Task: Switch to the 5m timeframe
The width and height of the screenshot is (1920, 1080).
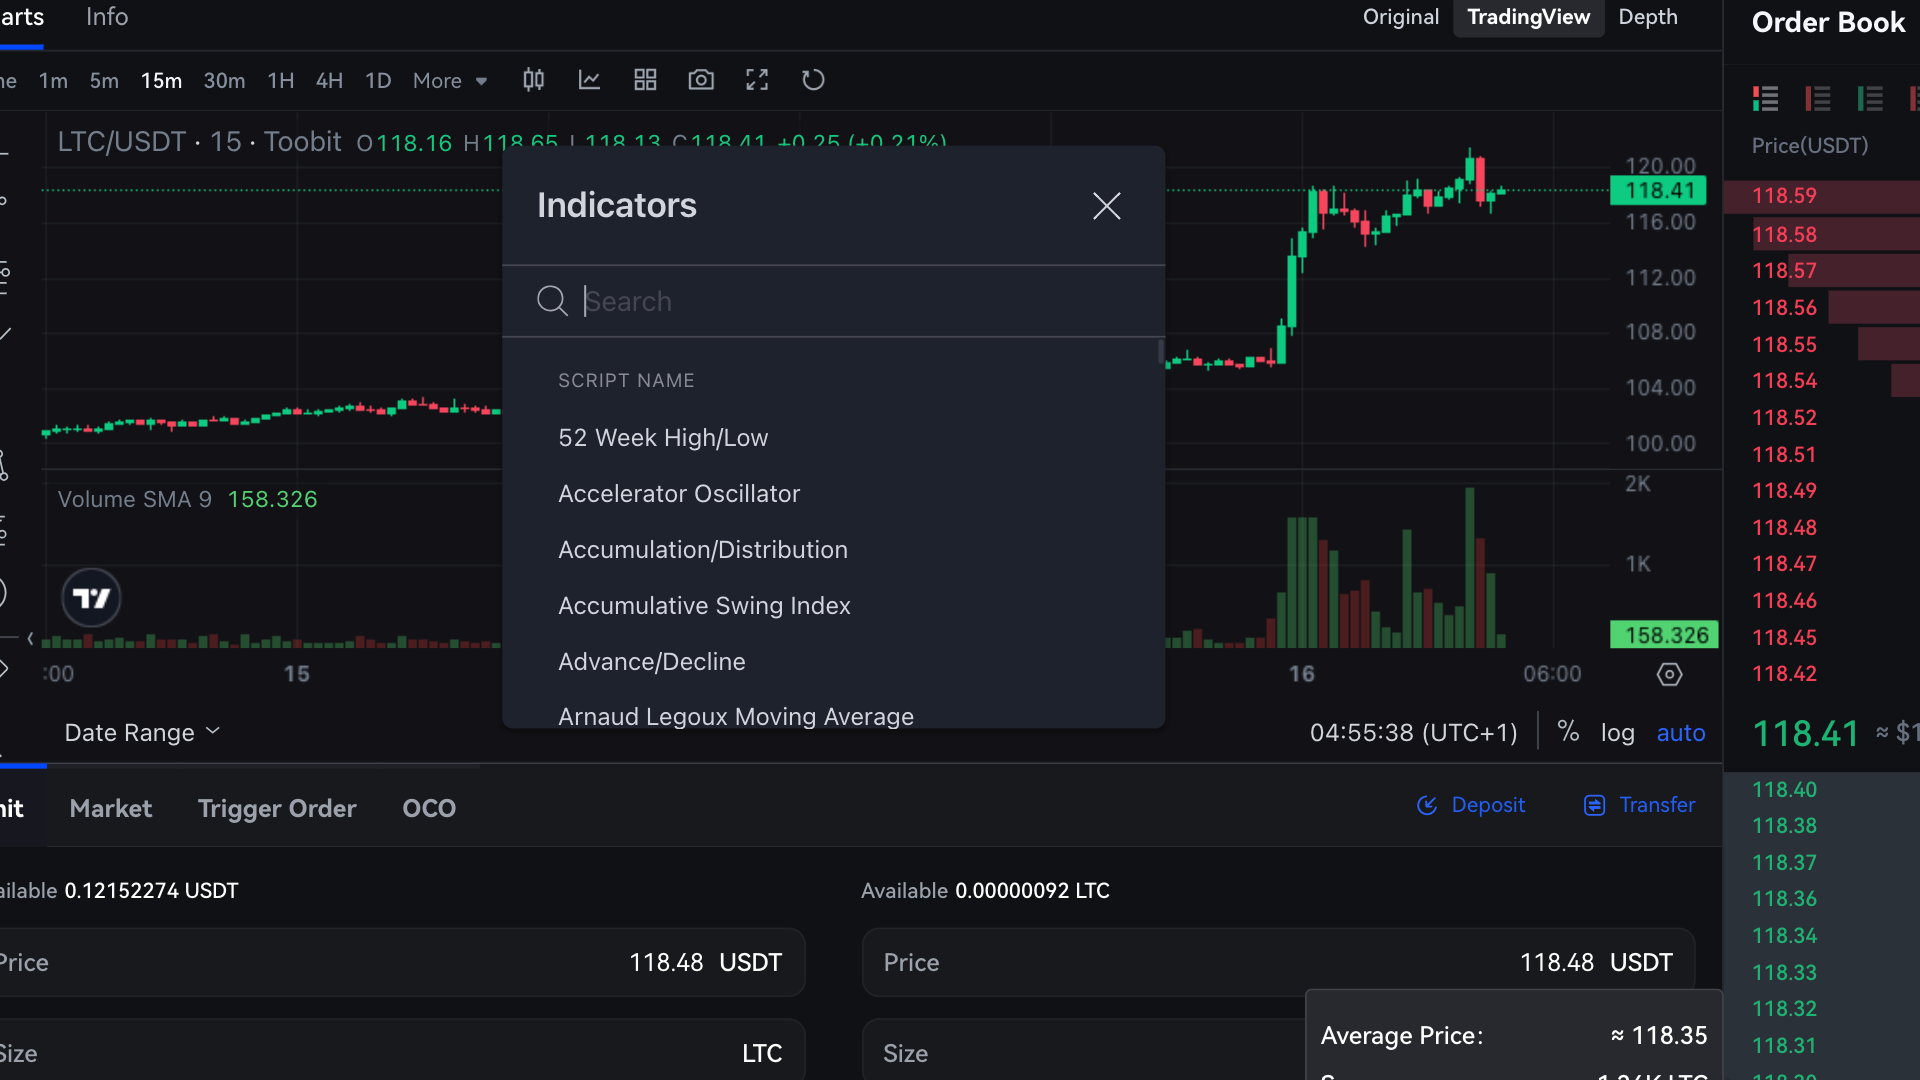Action: [104, 81]
